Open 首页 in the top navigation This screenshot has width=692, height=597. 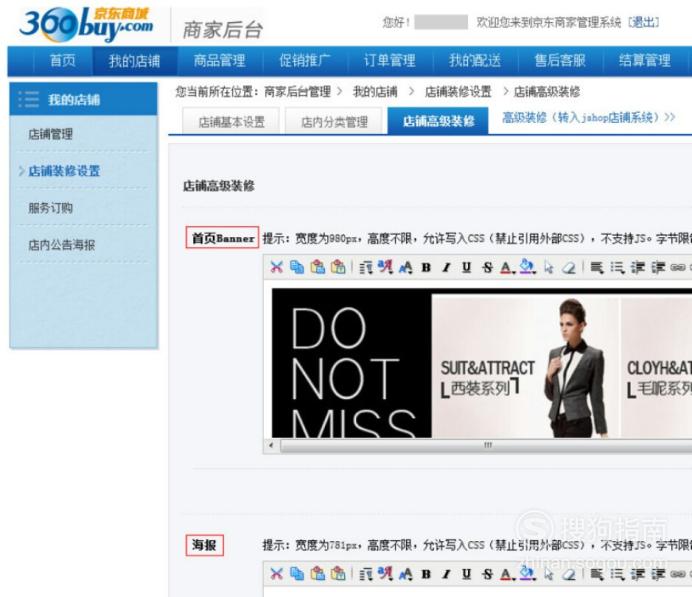pyautogui.click(x=62, y=60)
